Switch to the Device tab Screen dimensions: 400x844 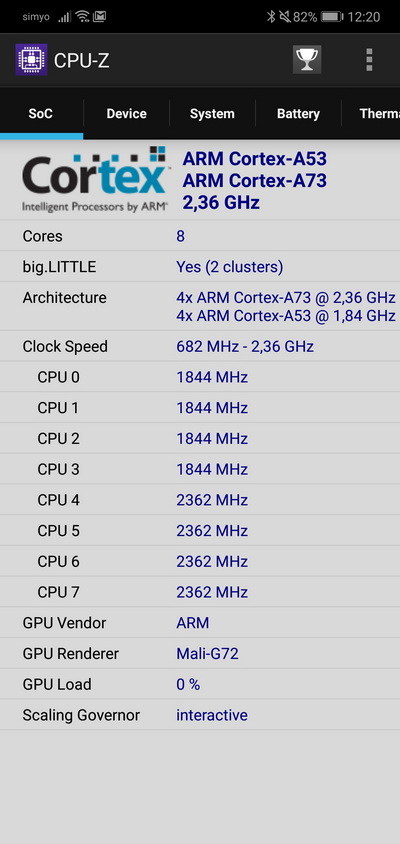[x=127, y=114]
